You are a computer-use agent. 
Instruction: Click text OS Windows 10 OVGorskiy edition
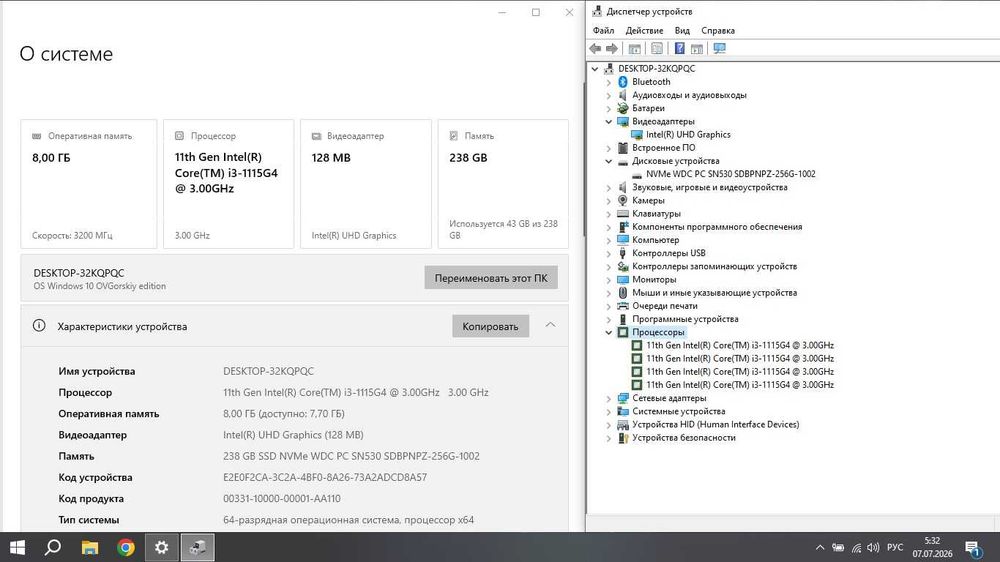pos(99,286)
